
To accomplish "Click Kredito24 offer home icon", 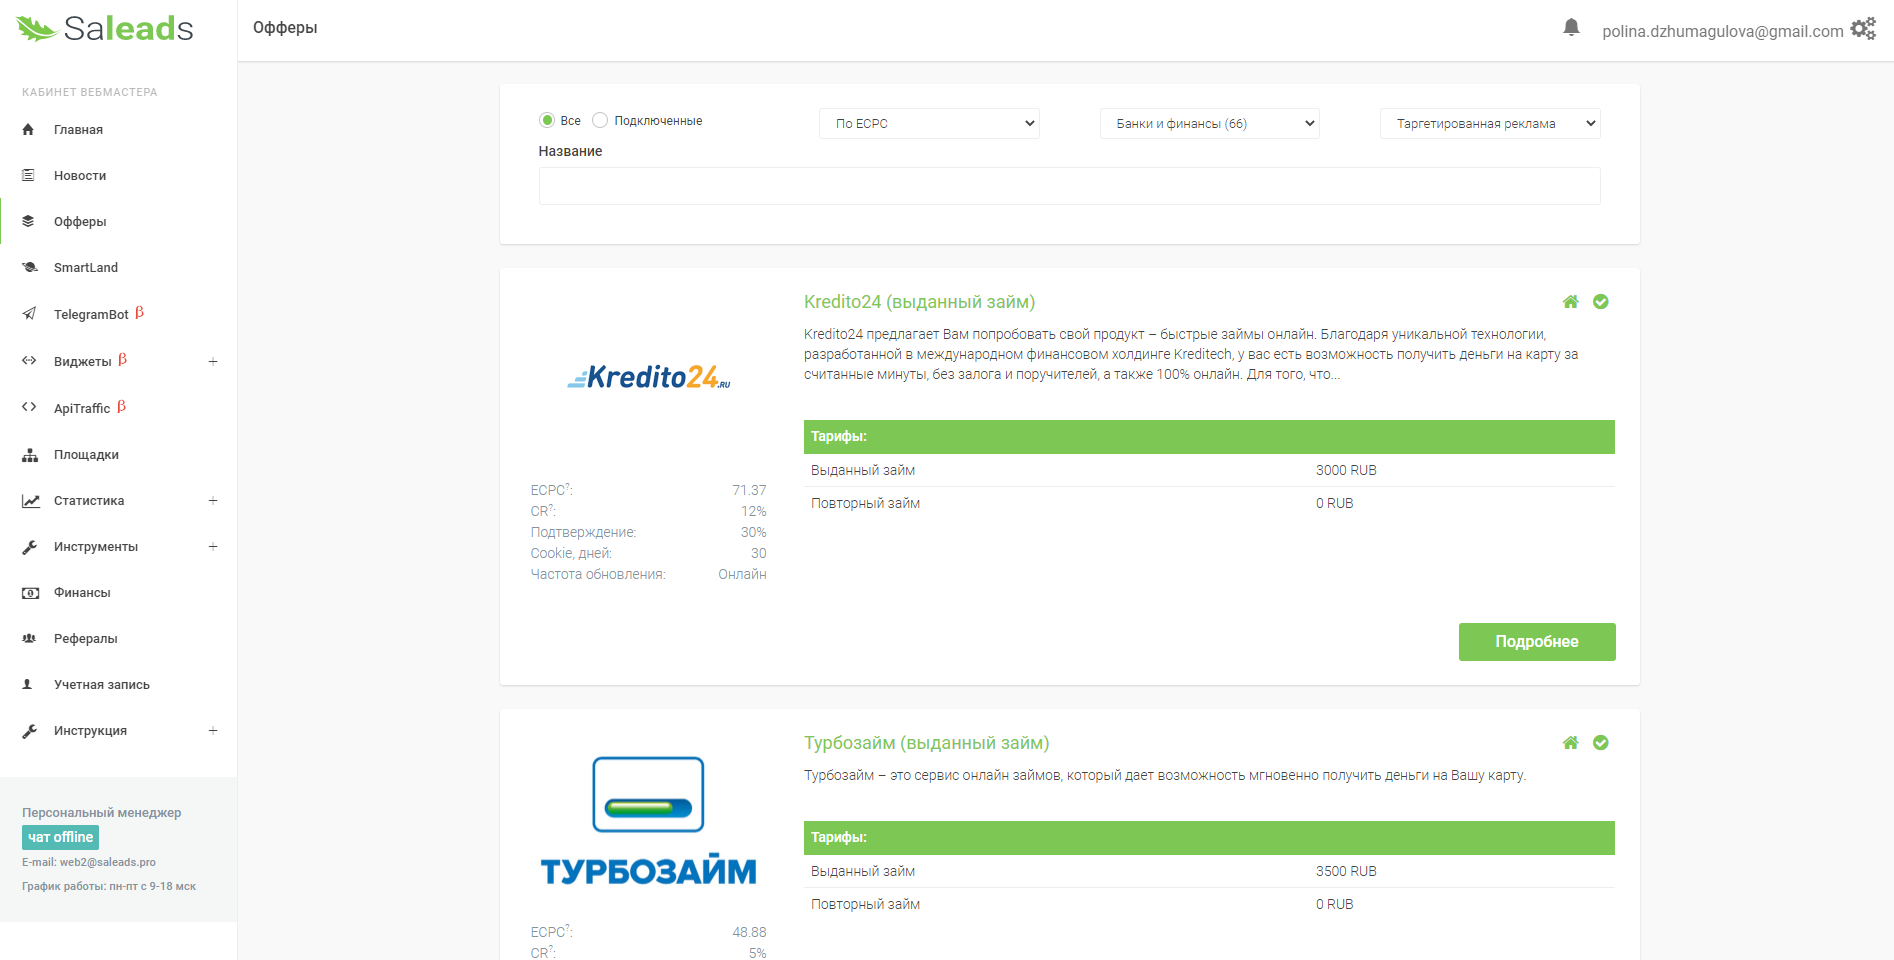I will (x=1571, y=302).
